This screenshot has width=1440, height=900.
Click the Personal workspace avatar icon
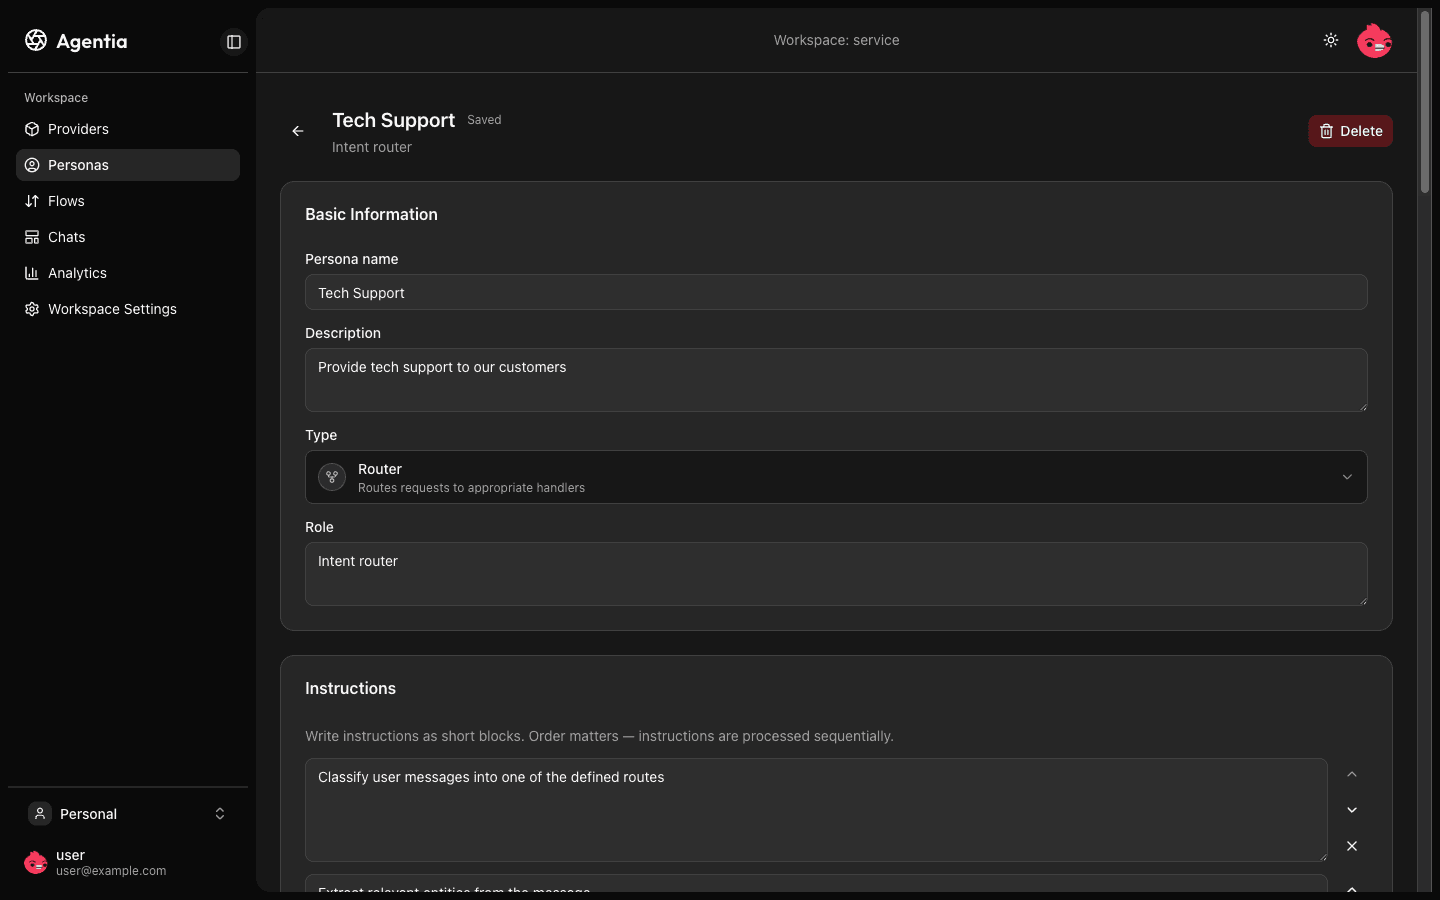[x=40, y=814]
